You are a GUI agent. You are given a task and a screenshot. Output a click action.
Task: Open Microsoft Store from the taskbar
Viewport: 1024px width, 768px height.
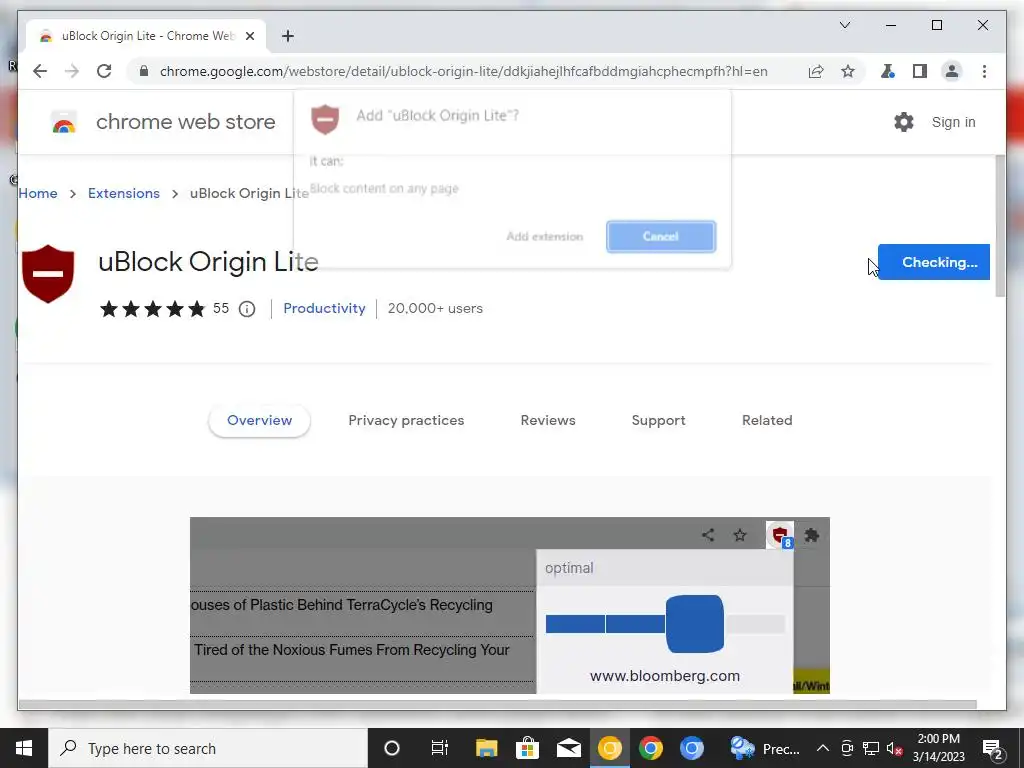click(x=527, y=748)
